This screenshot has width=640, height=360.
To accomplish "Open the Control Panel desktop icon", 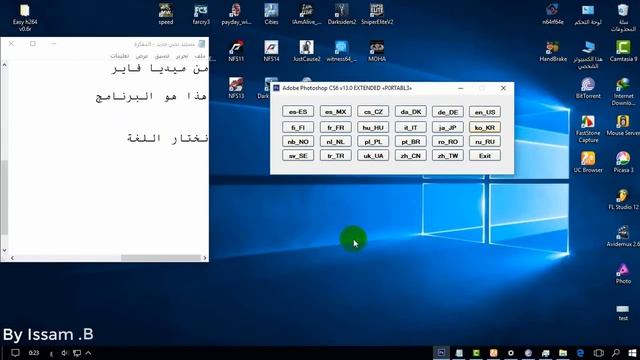I will [x=588, y=14].
